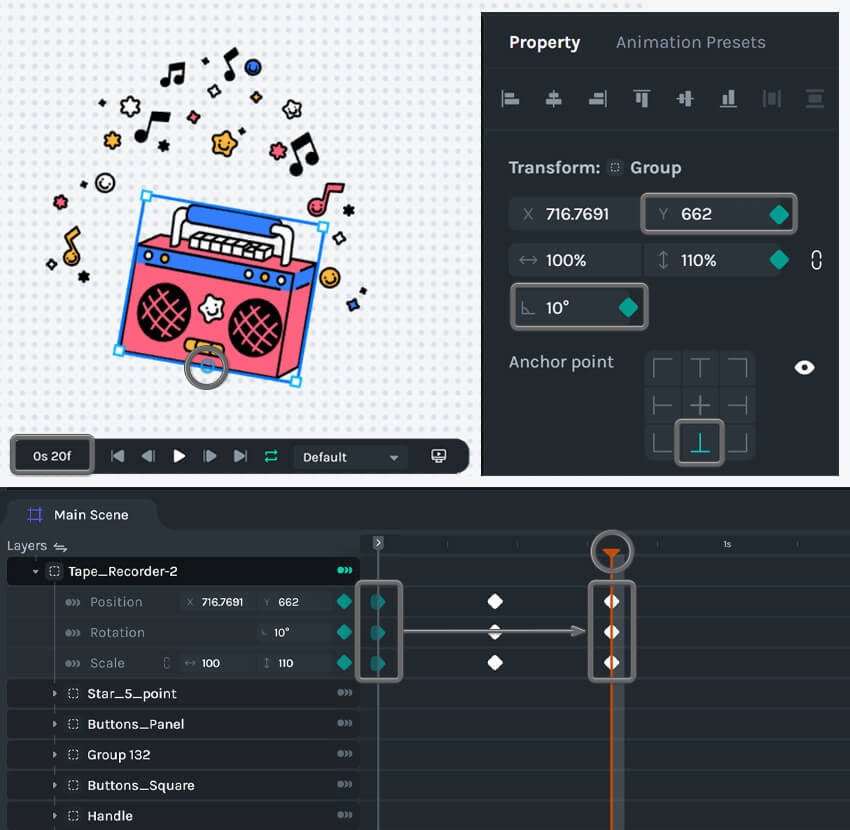Jump to first frame
This screenshot has height=830, width=850.
coord(118,456)
